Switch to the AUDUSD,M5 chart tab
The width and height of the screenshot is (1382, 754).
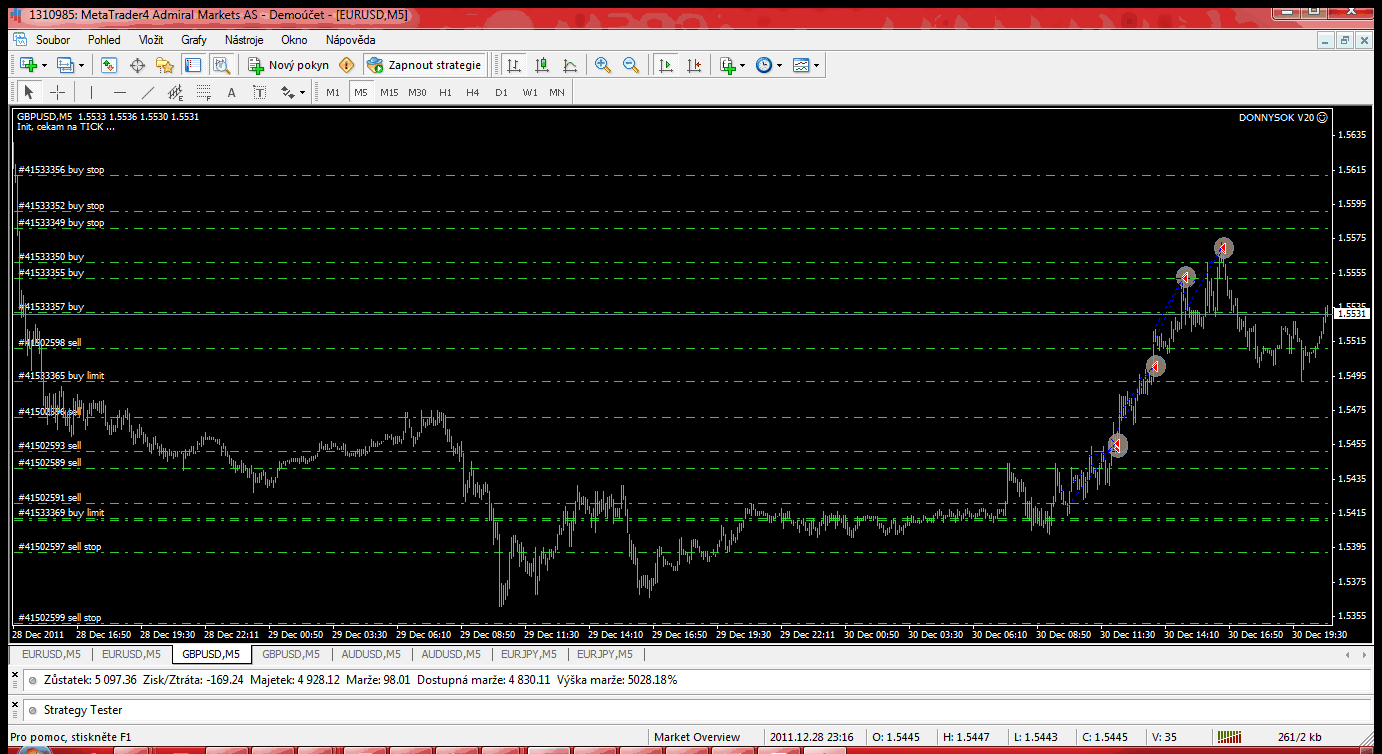pos(371,655)
